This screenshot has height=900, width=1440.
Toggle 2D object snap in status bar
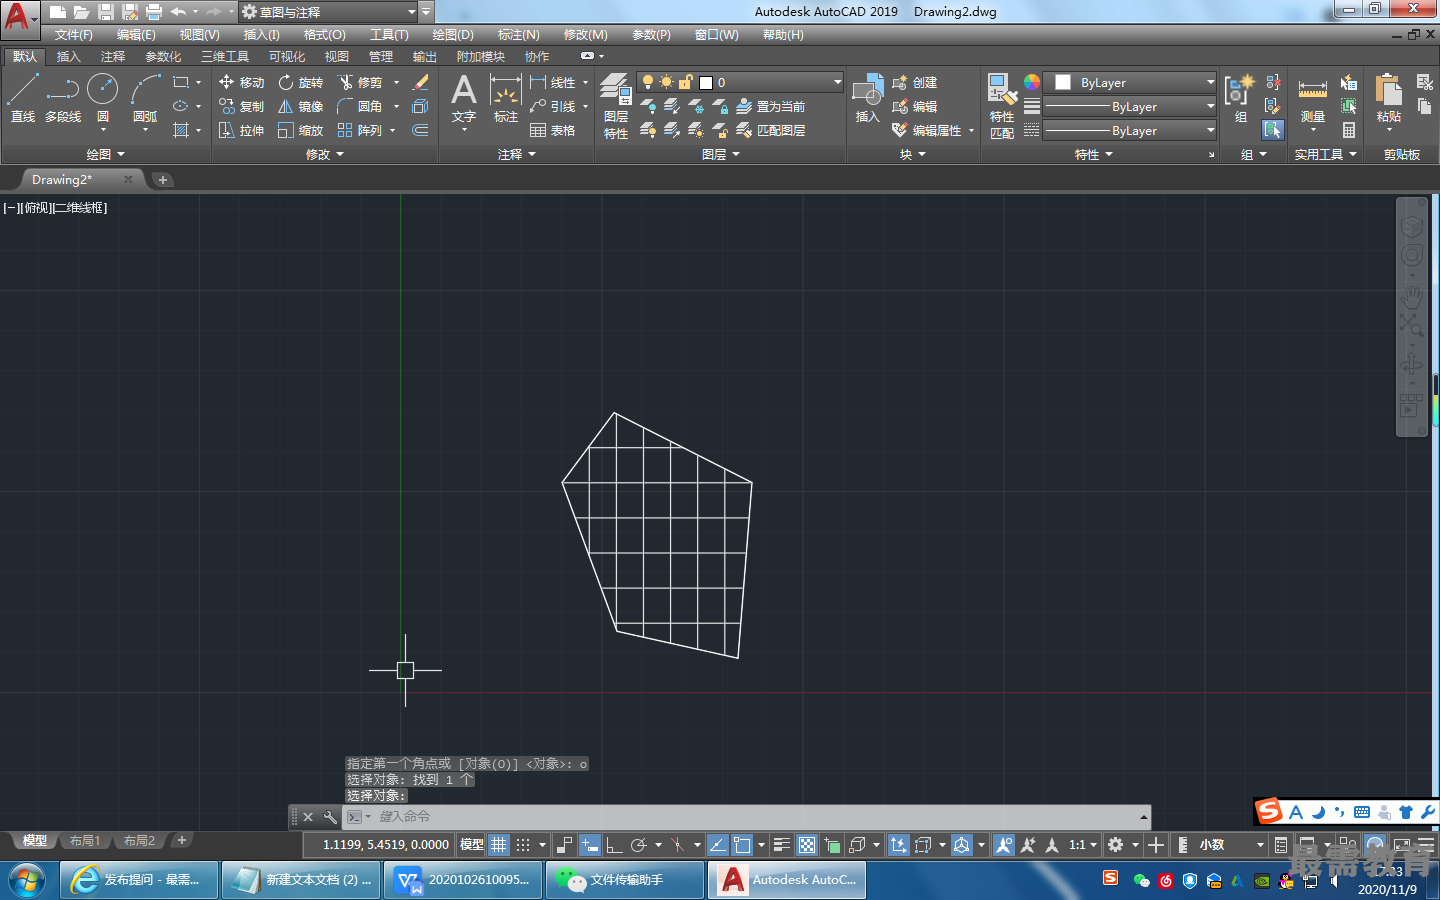(742, 845)
